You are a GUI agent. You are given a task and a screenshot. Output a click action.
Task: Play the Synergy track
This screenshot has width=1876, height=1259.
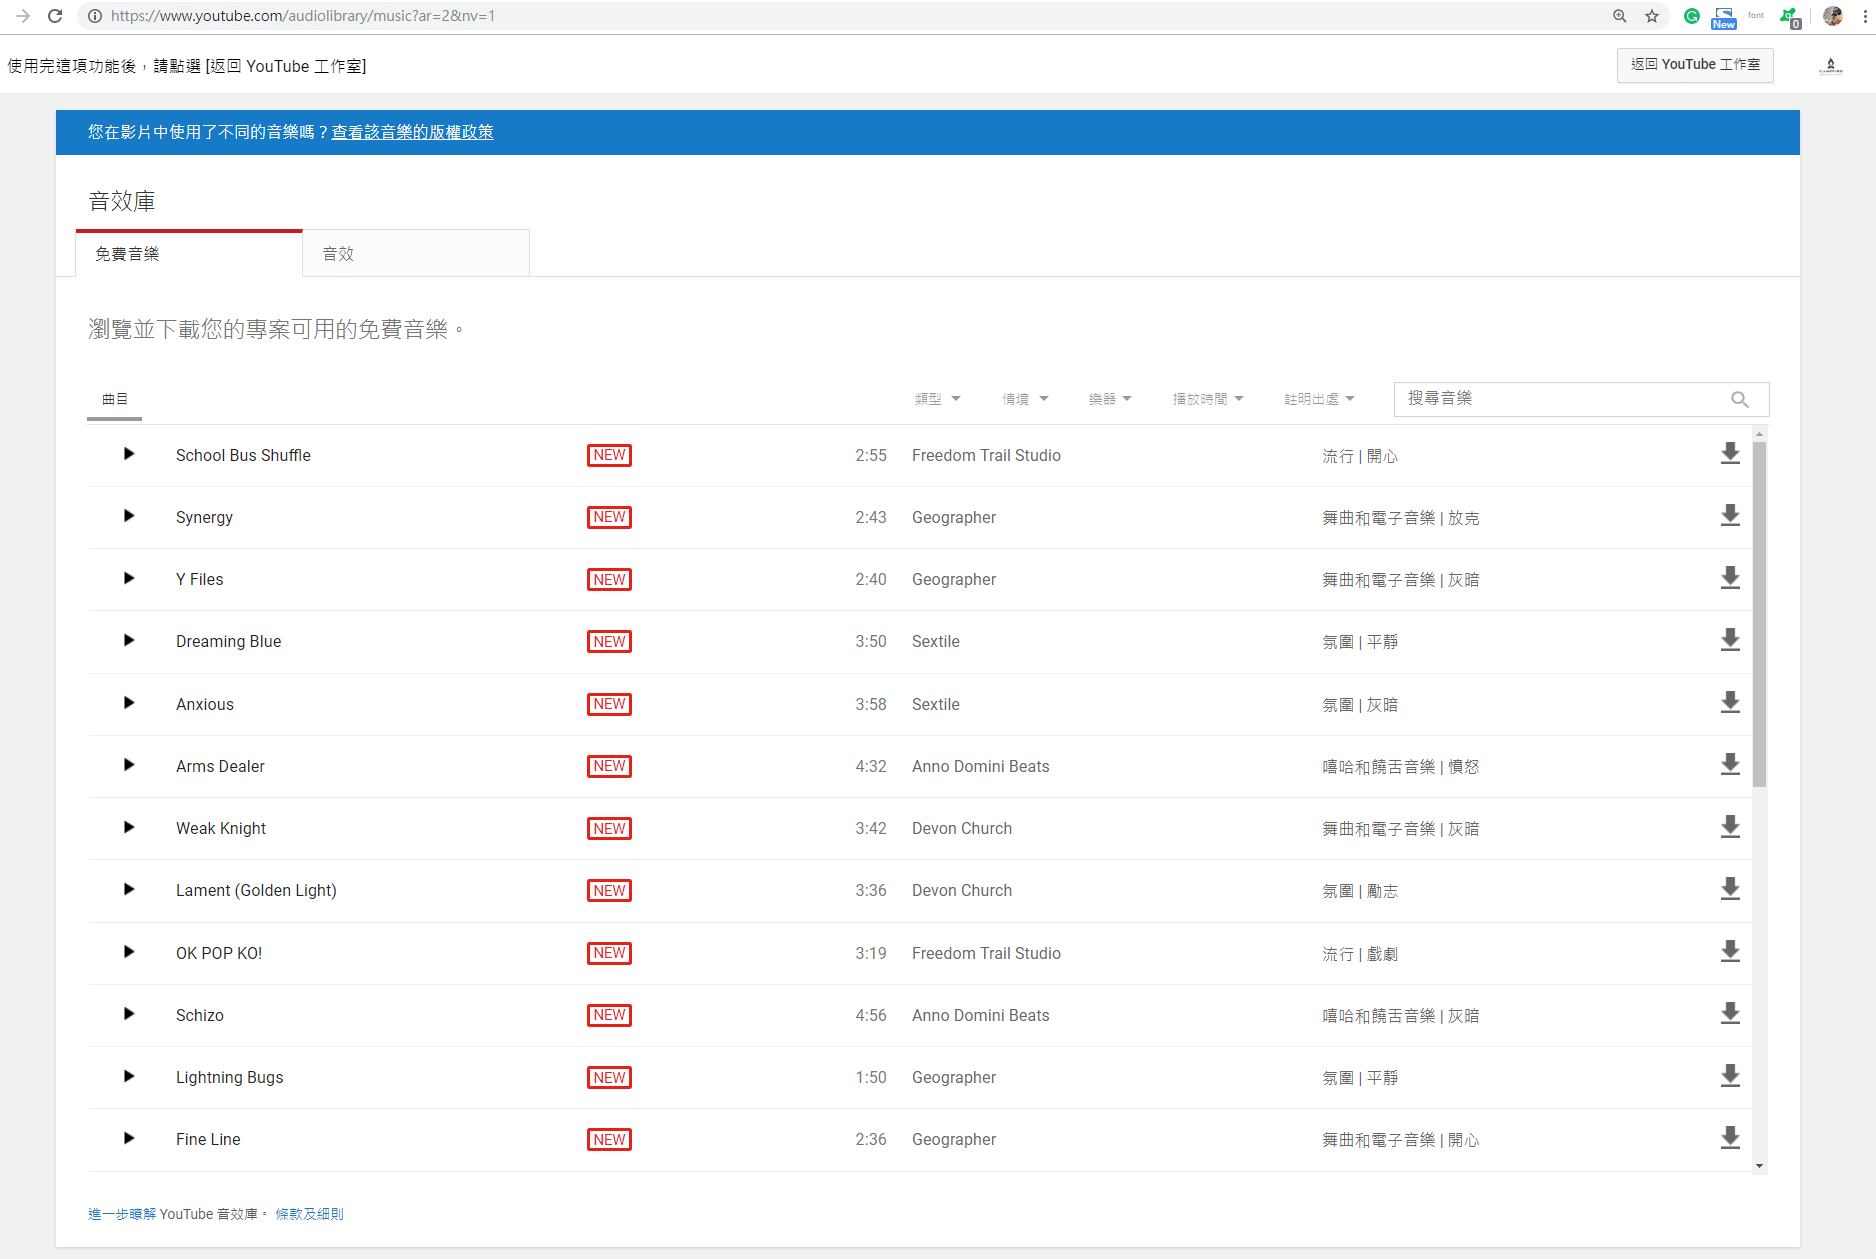[129, 516]
